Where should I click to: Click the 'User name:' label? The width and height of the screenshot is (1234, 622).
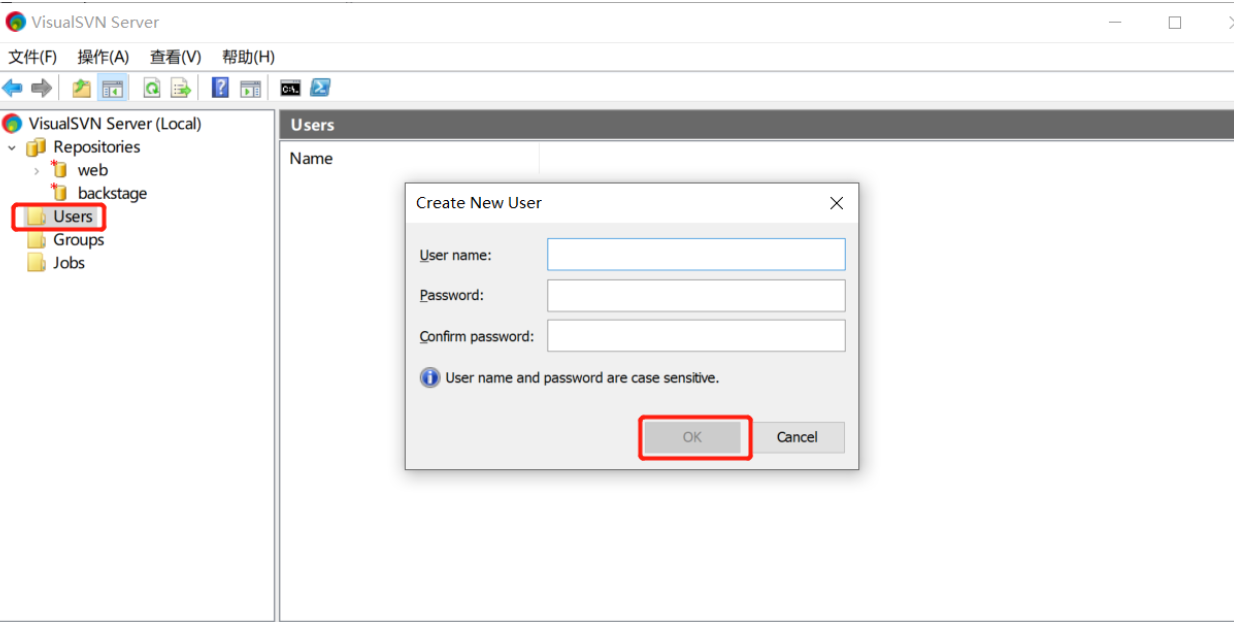tap(455, 255)
